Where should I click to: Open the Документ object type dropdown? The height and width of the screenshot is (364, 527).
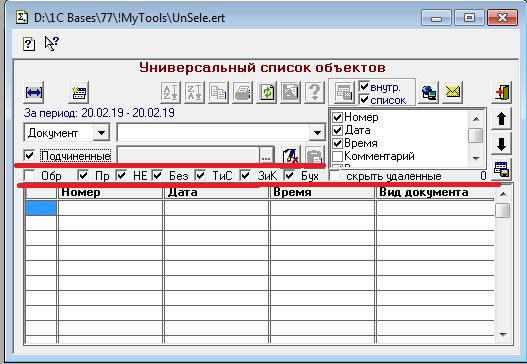[x=101, y=133]
